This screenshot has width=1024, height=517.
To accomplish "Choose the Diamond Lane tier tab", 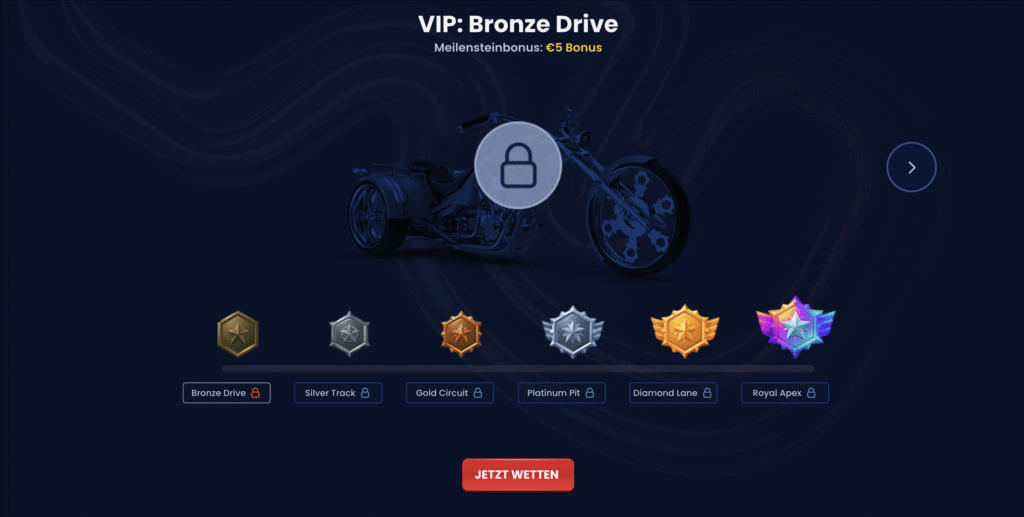I will (673, 393).
